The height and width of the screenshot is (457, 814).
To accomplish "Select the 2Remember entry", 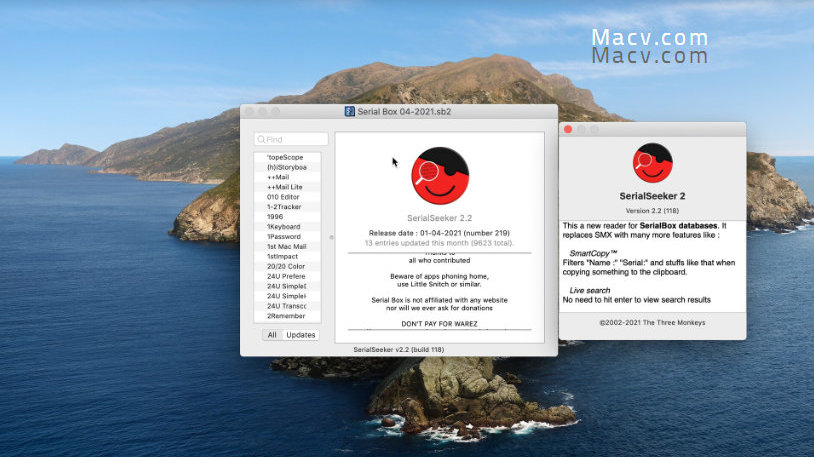I will 287,316.
